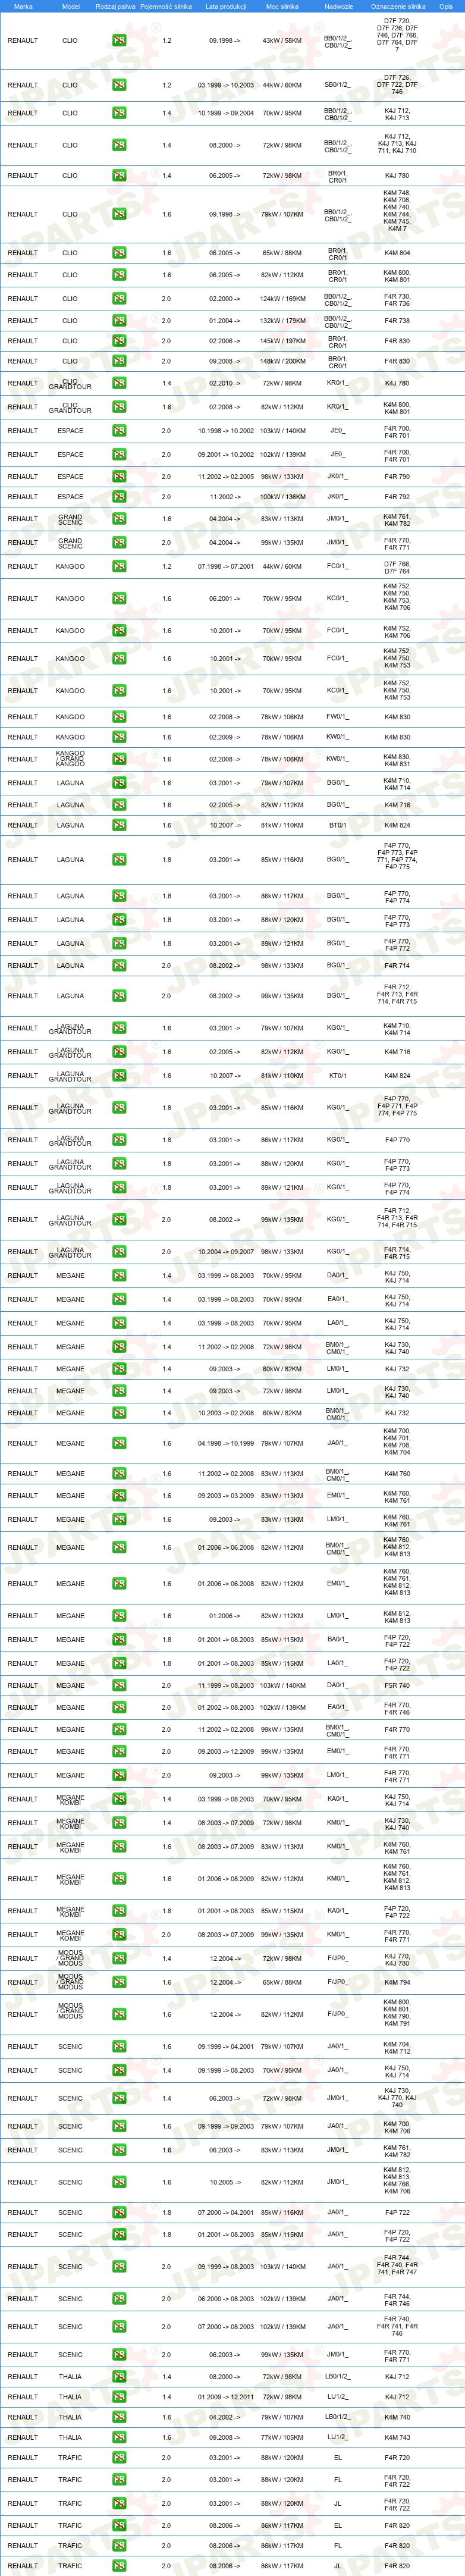Click fuel icon in Clio 43kW / 58KM row

119,41
